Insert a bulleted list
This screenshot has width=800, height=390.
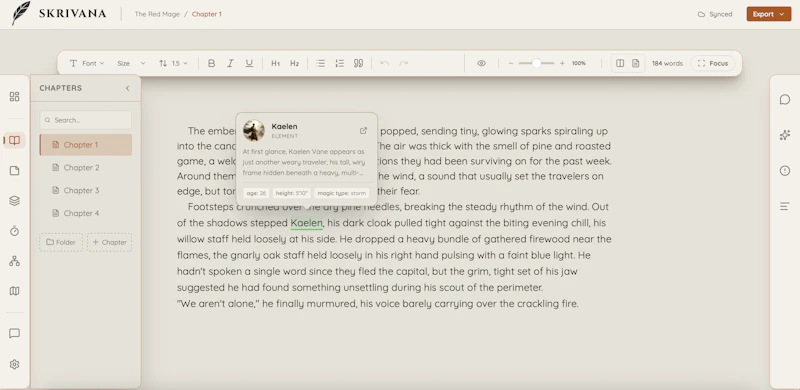tap(320, 63)
